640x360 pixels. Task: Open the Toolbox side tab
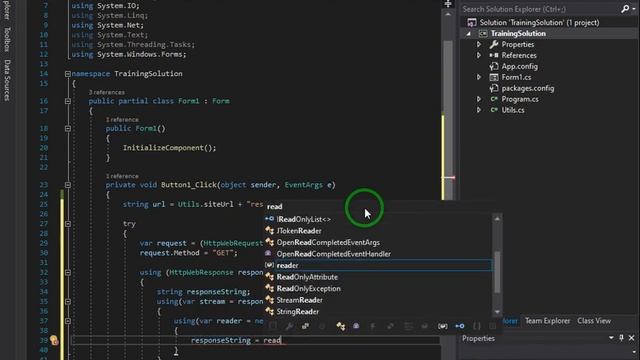[7, 39]
